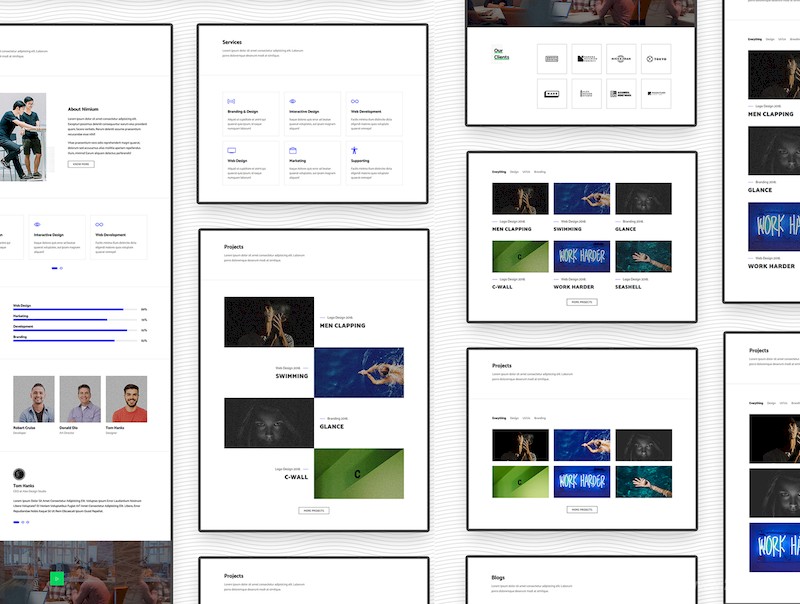
Task: Click the Web Design skill progress bar
Action: pos(75,309)
